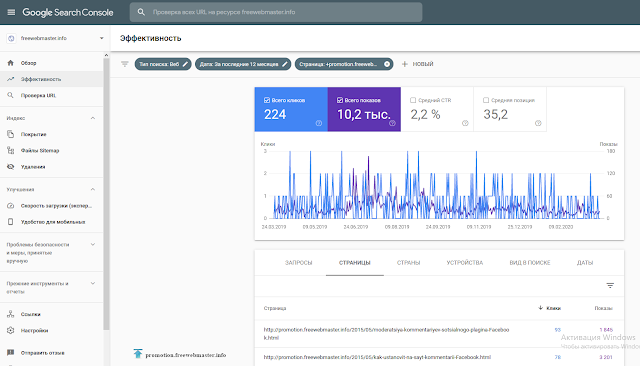Image resolution: width=640 pixels, height=366 pixels.
Task: Click the pencil icon on the Дата chip
Action: (285, 64)
